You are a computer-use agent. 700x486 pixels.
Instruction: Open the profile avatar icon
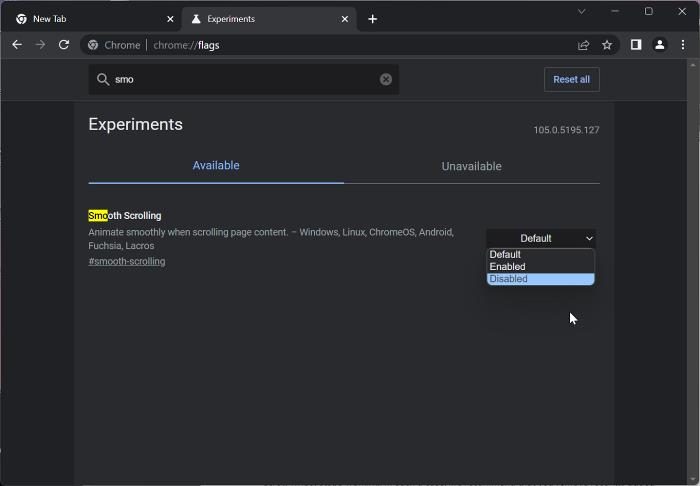[660, 45]
